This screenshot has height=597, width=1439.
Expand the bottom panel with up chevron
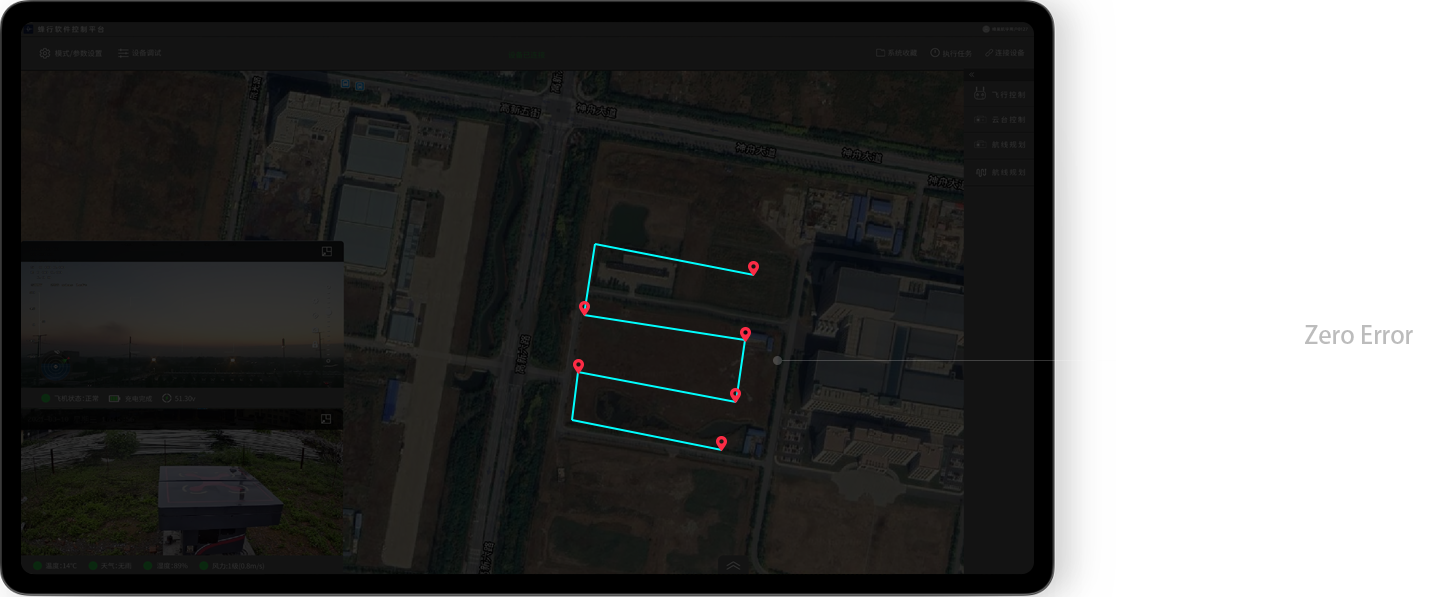[x=733, y=565]
